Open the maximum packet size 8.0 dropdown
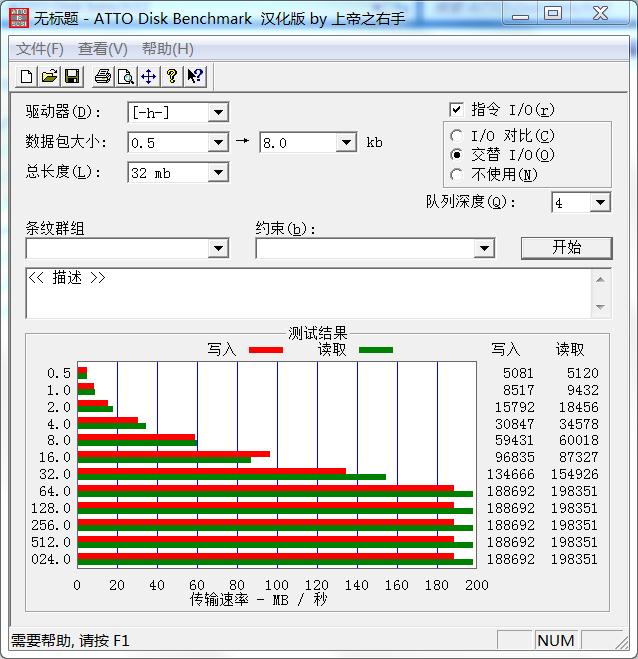 [346, 142]
